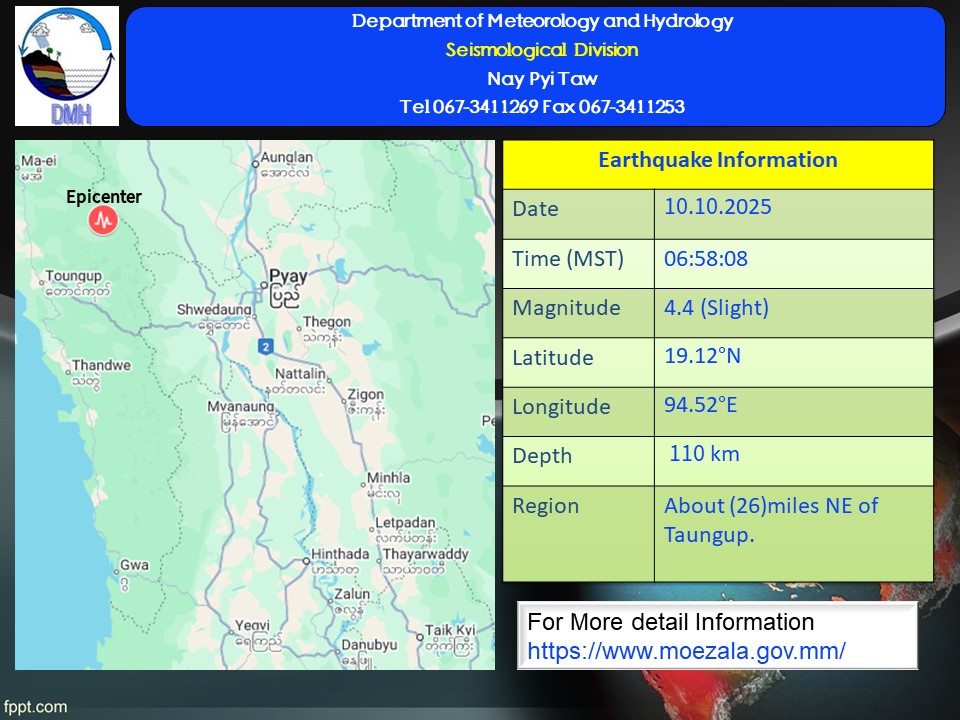Viewport: 960px width, 720px height.
Task: Click the DMH logo in the header
Action: click(67, 66)
